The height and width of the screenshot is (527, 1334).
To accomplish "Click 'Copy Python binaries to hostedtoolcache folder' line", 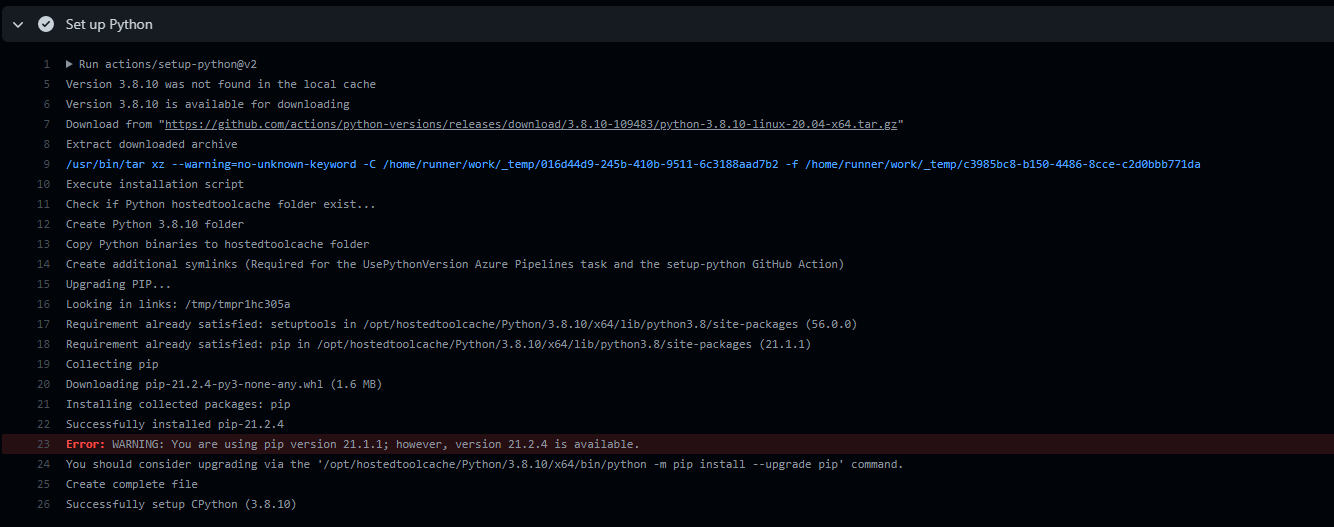I will click(x=218, y=244).
